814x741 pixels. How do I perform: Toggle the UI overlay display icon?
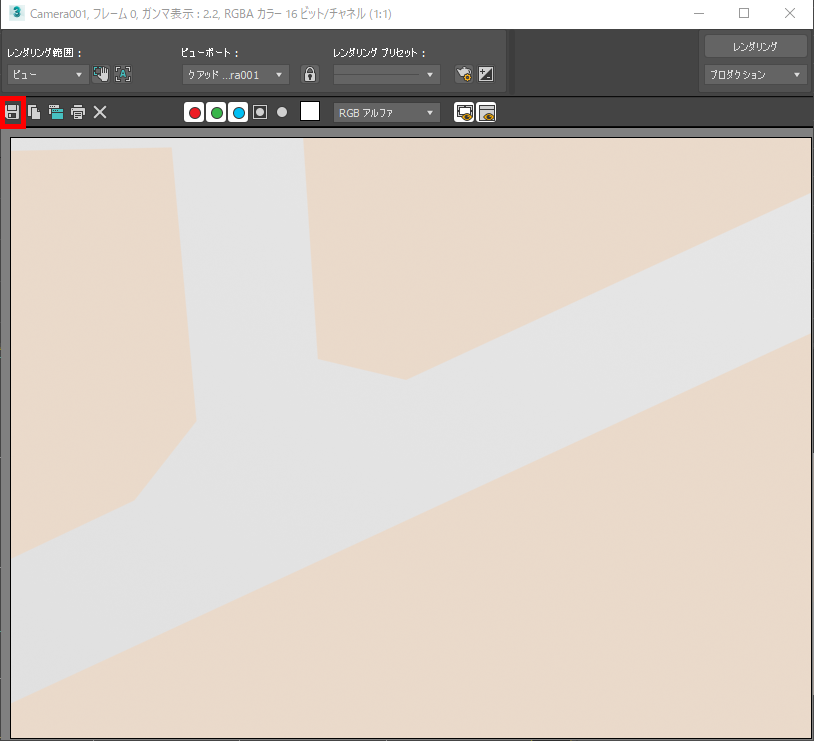464,112
